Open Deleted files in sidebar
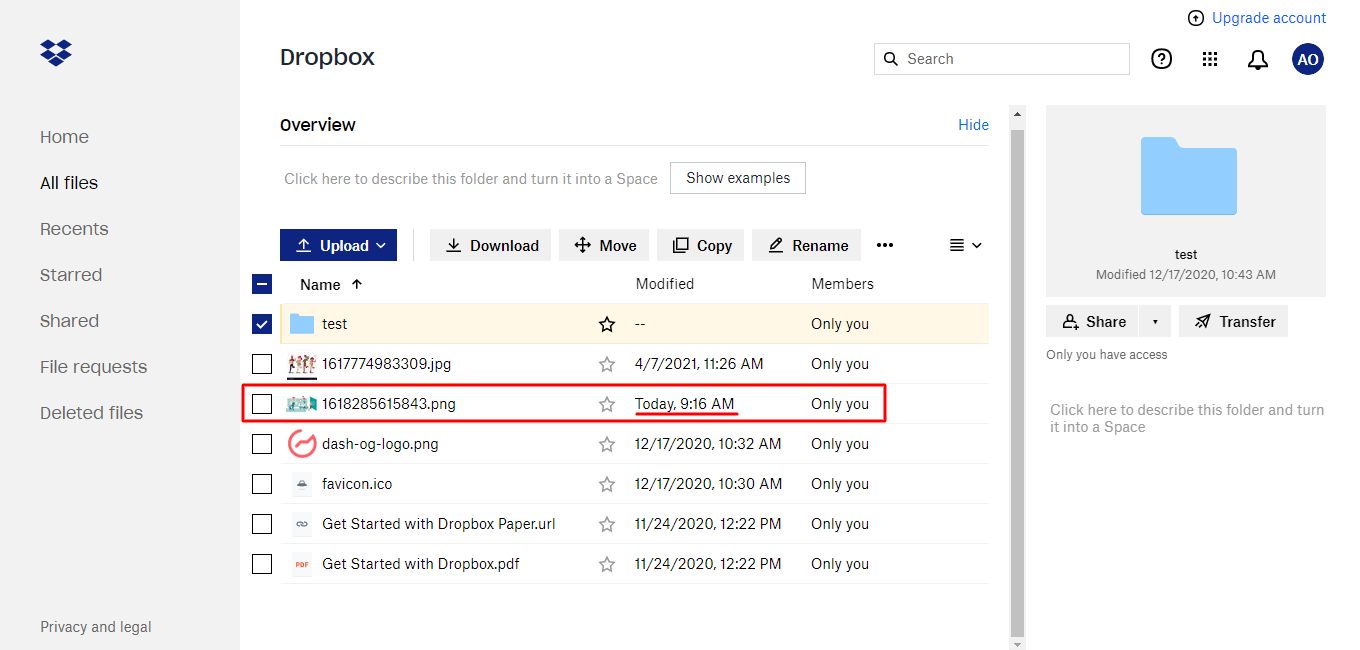Screen dimensions: 1360x650 coord(91,413)
